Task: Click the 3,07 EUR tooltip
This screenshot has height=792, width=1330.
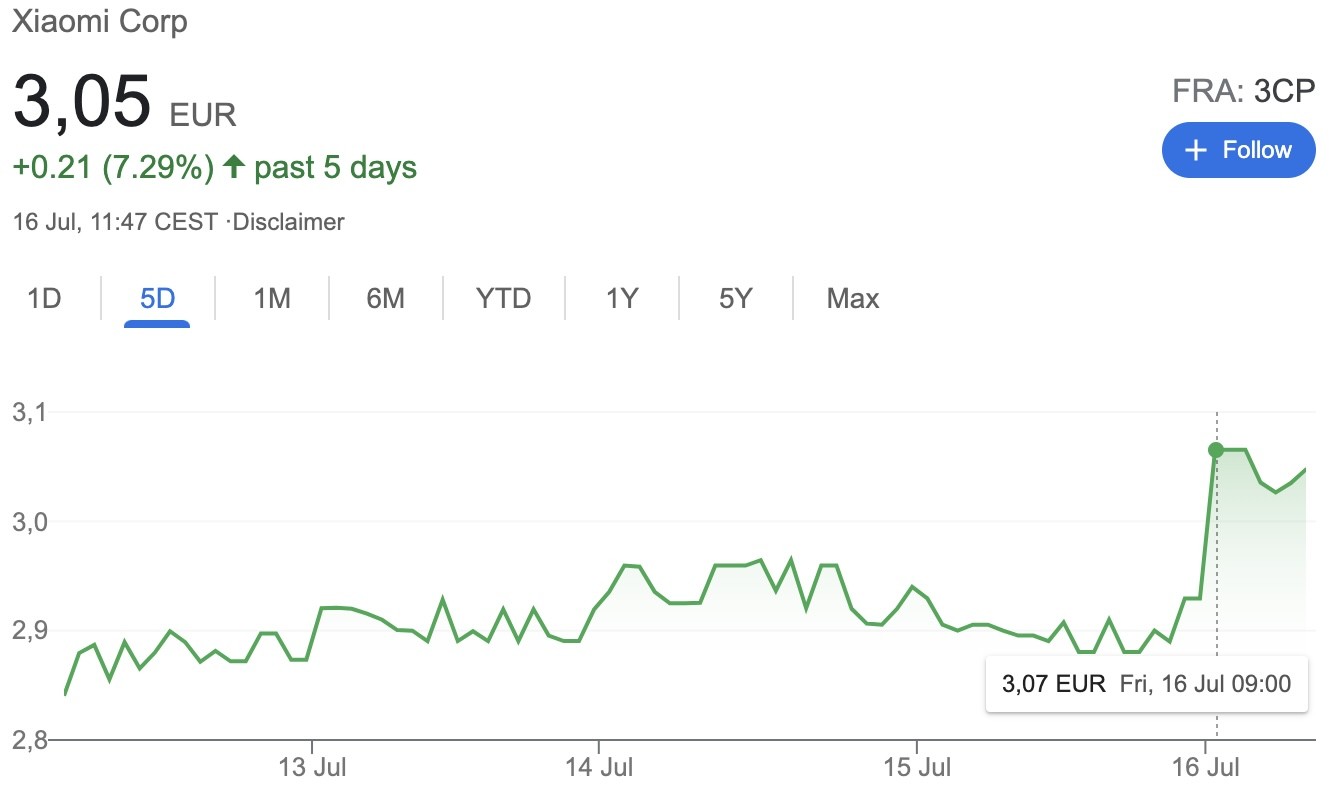Action: (1147, 684)
